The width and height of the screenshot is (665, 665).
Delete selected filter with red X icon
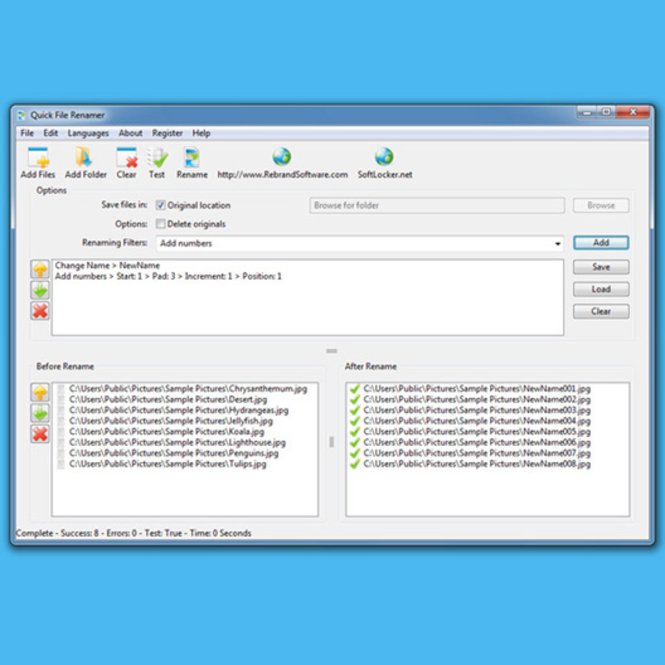coord(40,311)
